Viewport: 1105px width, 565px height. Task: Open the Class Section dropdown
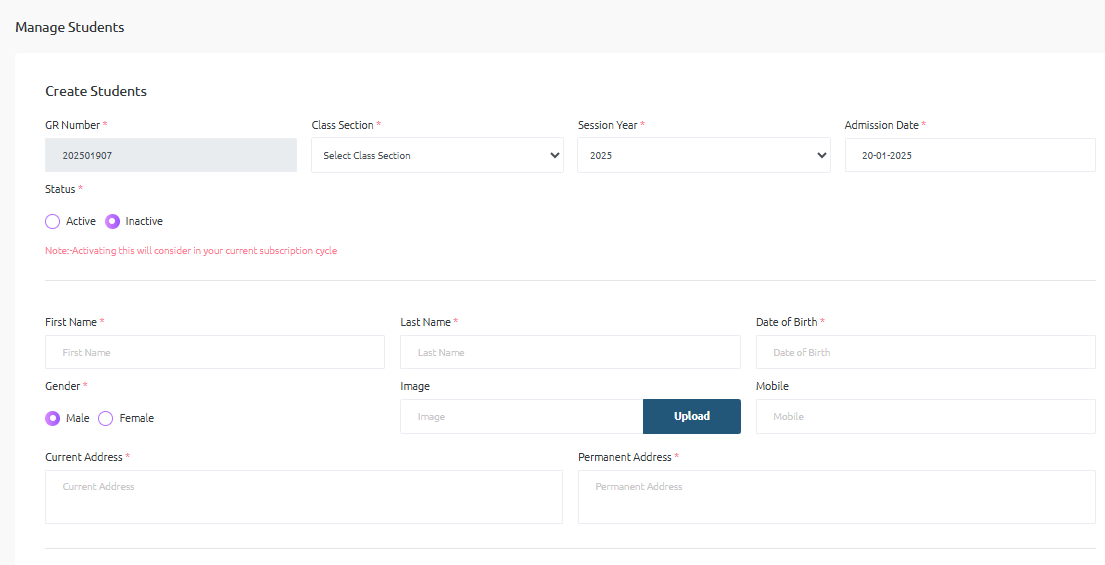click(x=437, y=155)
